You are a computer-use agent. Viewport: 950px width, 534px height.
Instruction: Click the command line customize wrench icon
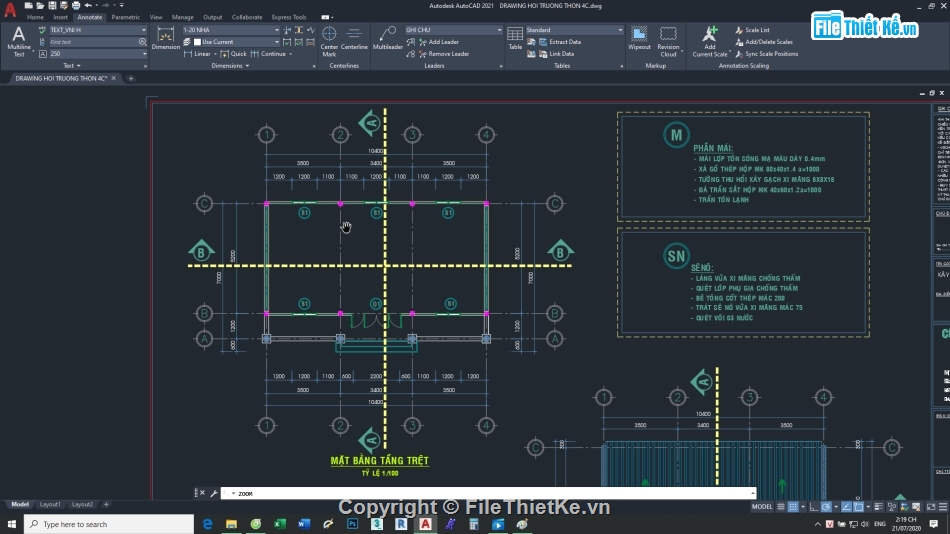tap(214, 493)
